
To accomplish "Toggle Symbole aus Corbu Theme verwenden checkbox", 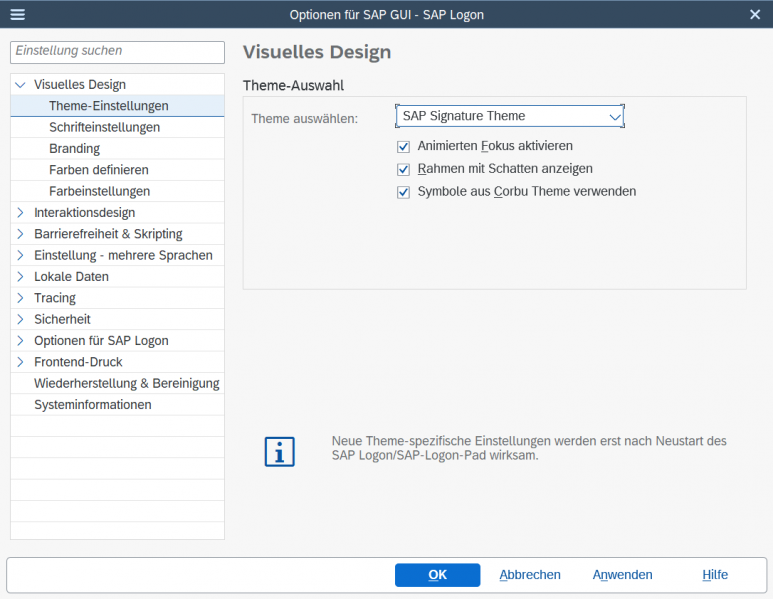I will (x=403, y=192).
